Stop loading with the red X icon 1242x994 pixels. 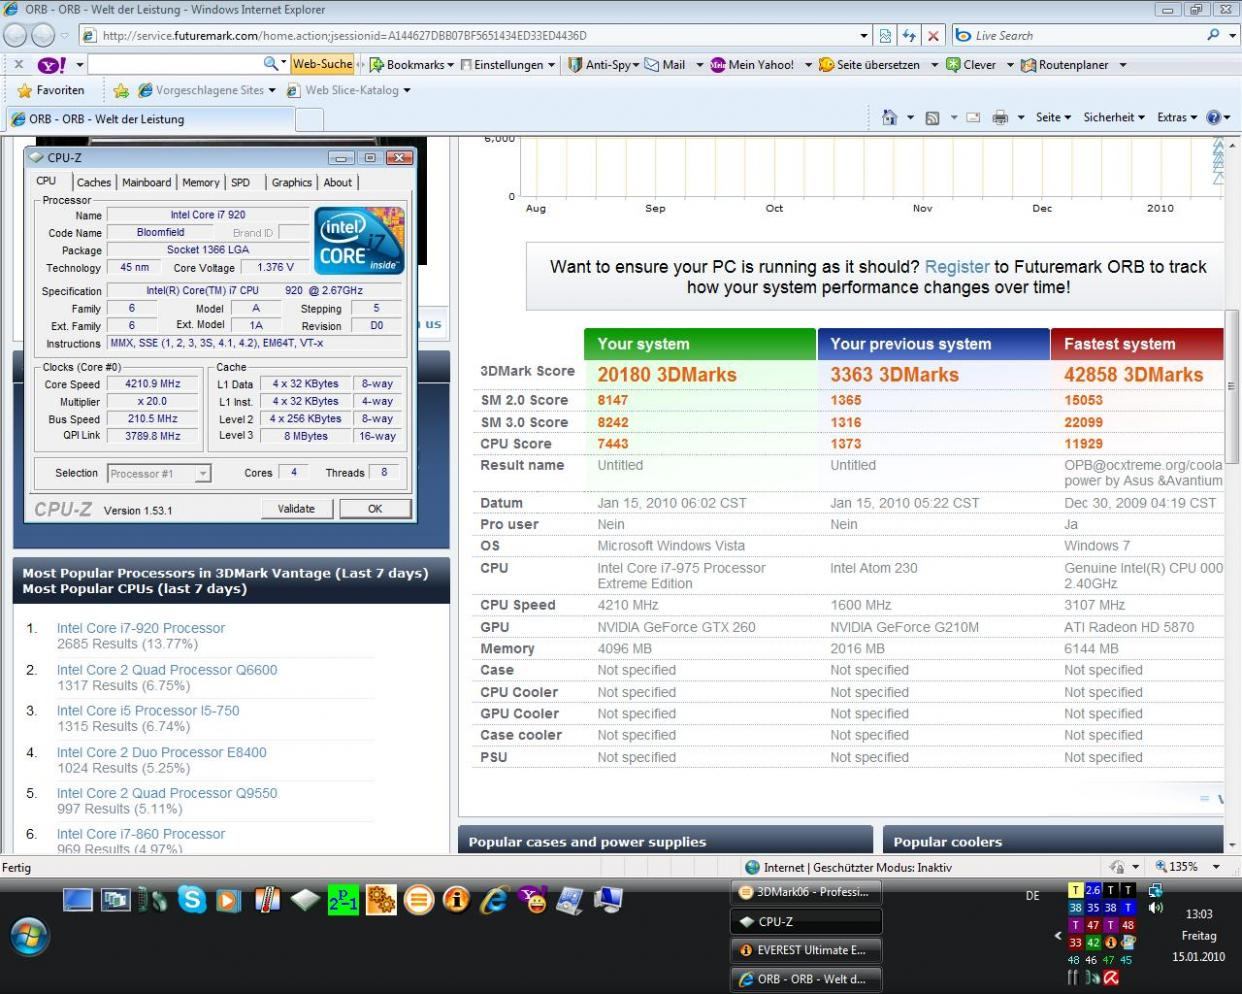(x=933, y=35)
